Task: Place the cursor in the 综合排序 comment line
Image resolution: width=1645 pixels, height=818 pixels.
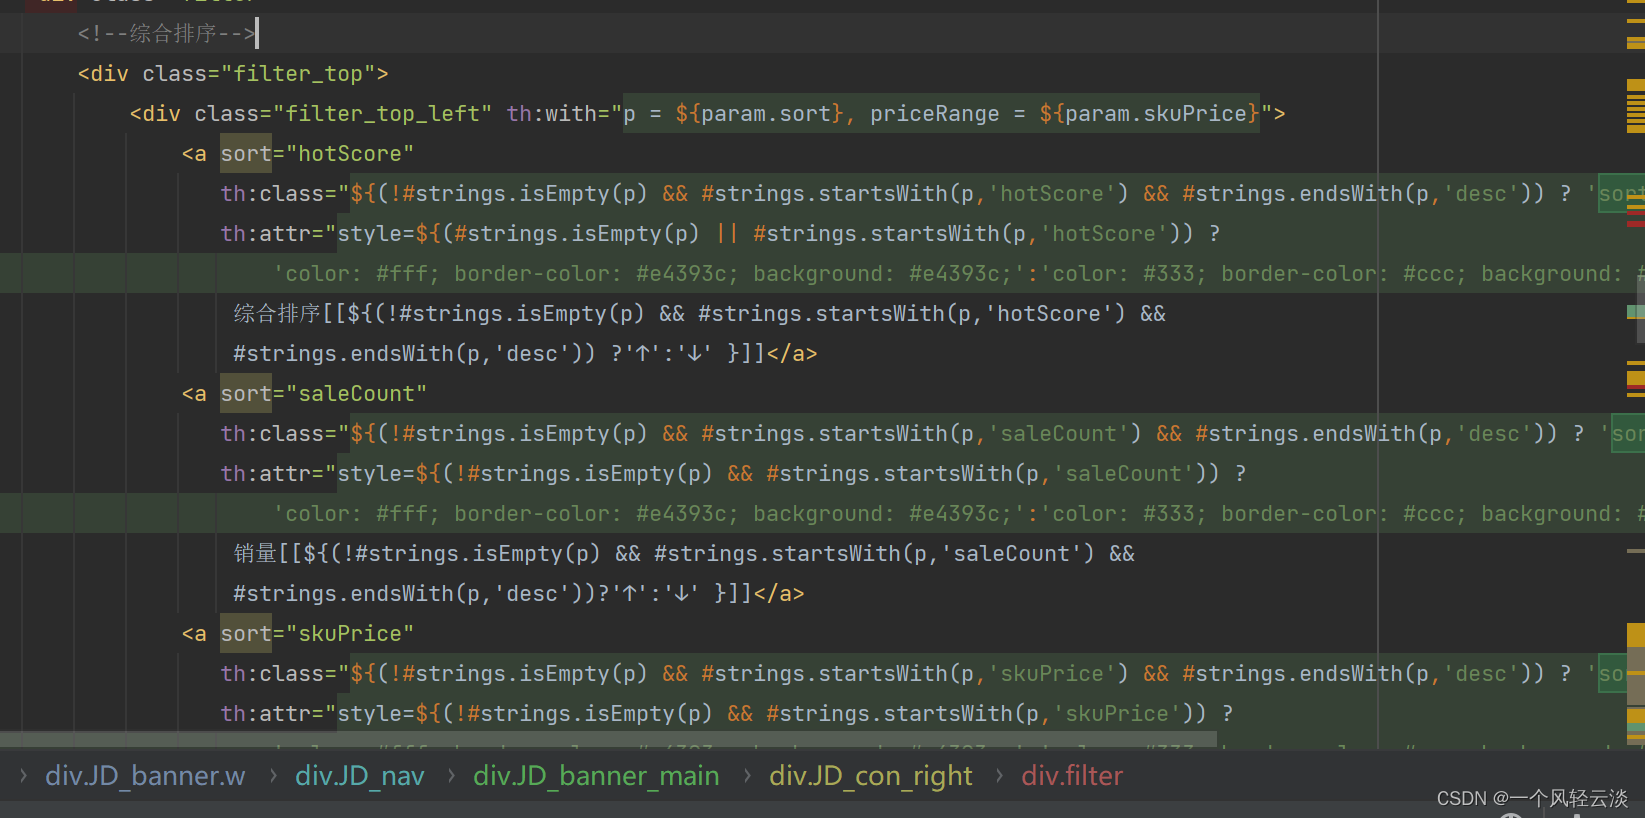Action: click(x=166, y=34)
